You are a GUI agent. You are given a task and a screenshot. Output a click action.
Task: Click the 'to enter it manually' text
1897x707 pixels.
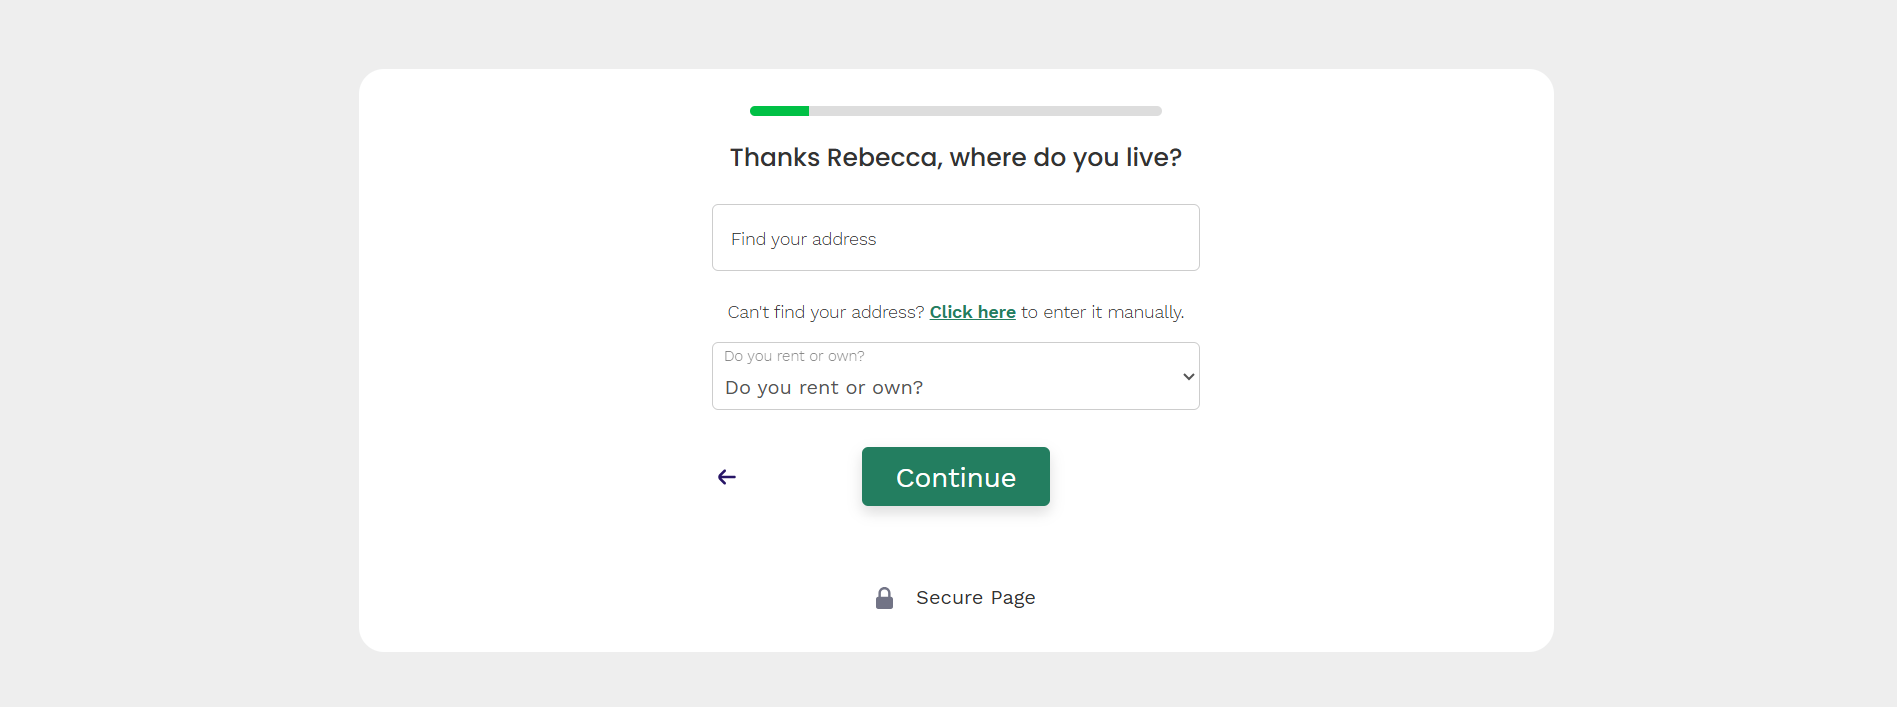point(1102,312)
